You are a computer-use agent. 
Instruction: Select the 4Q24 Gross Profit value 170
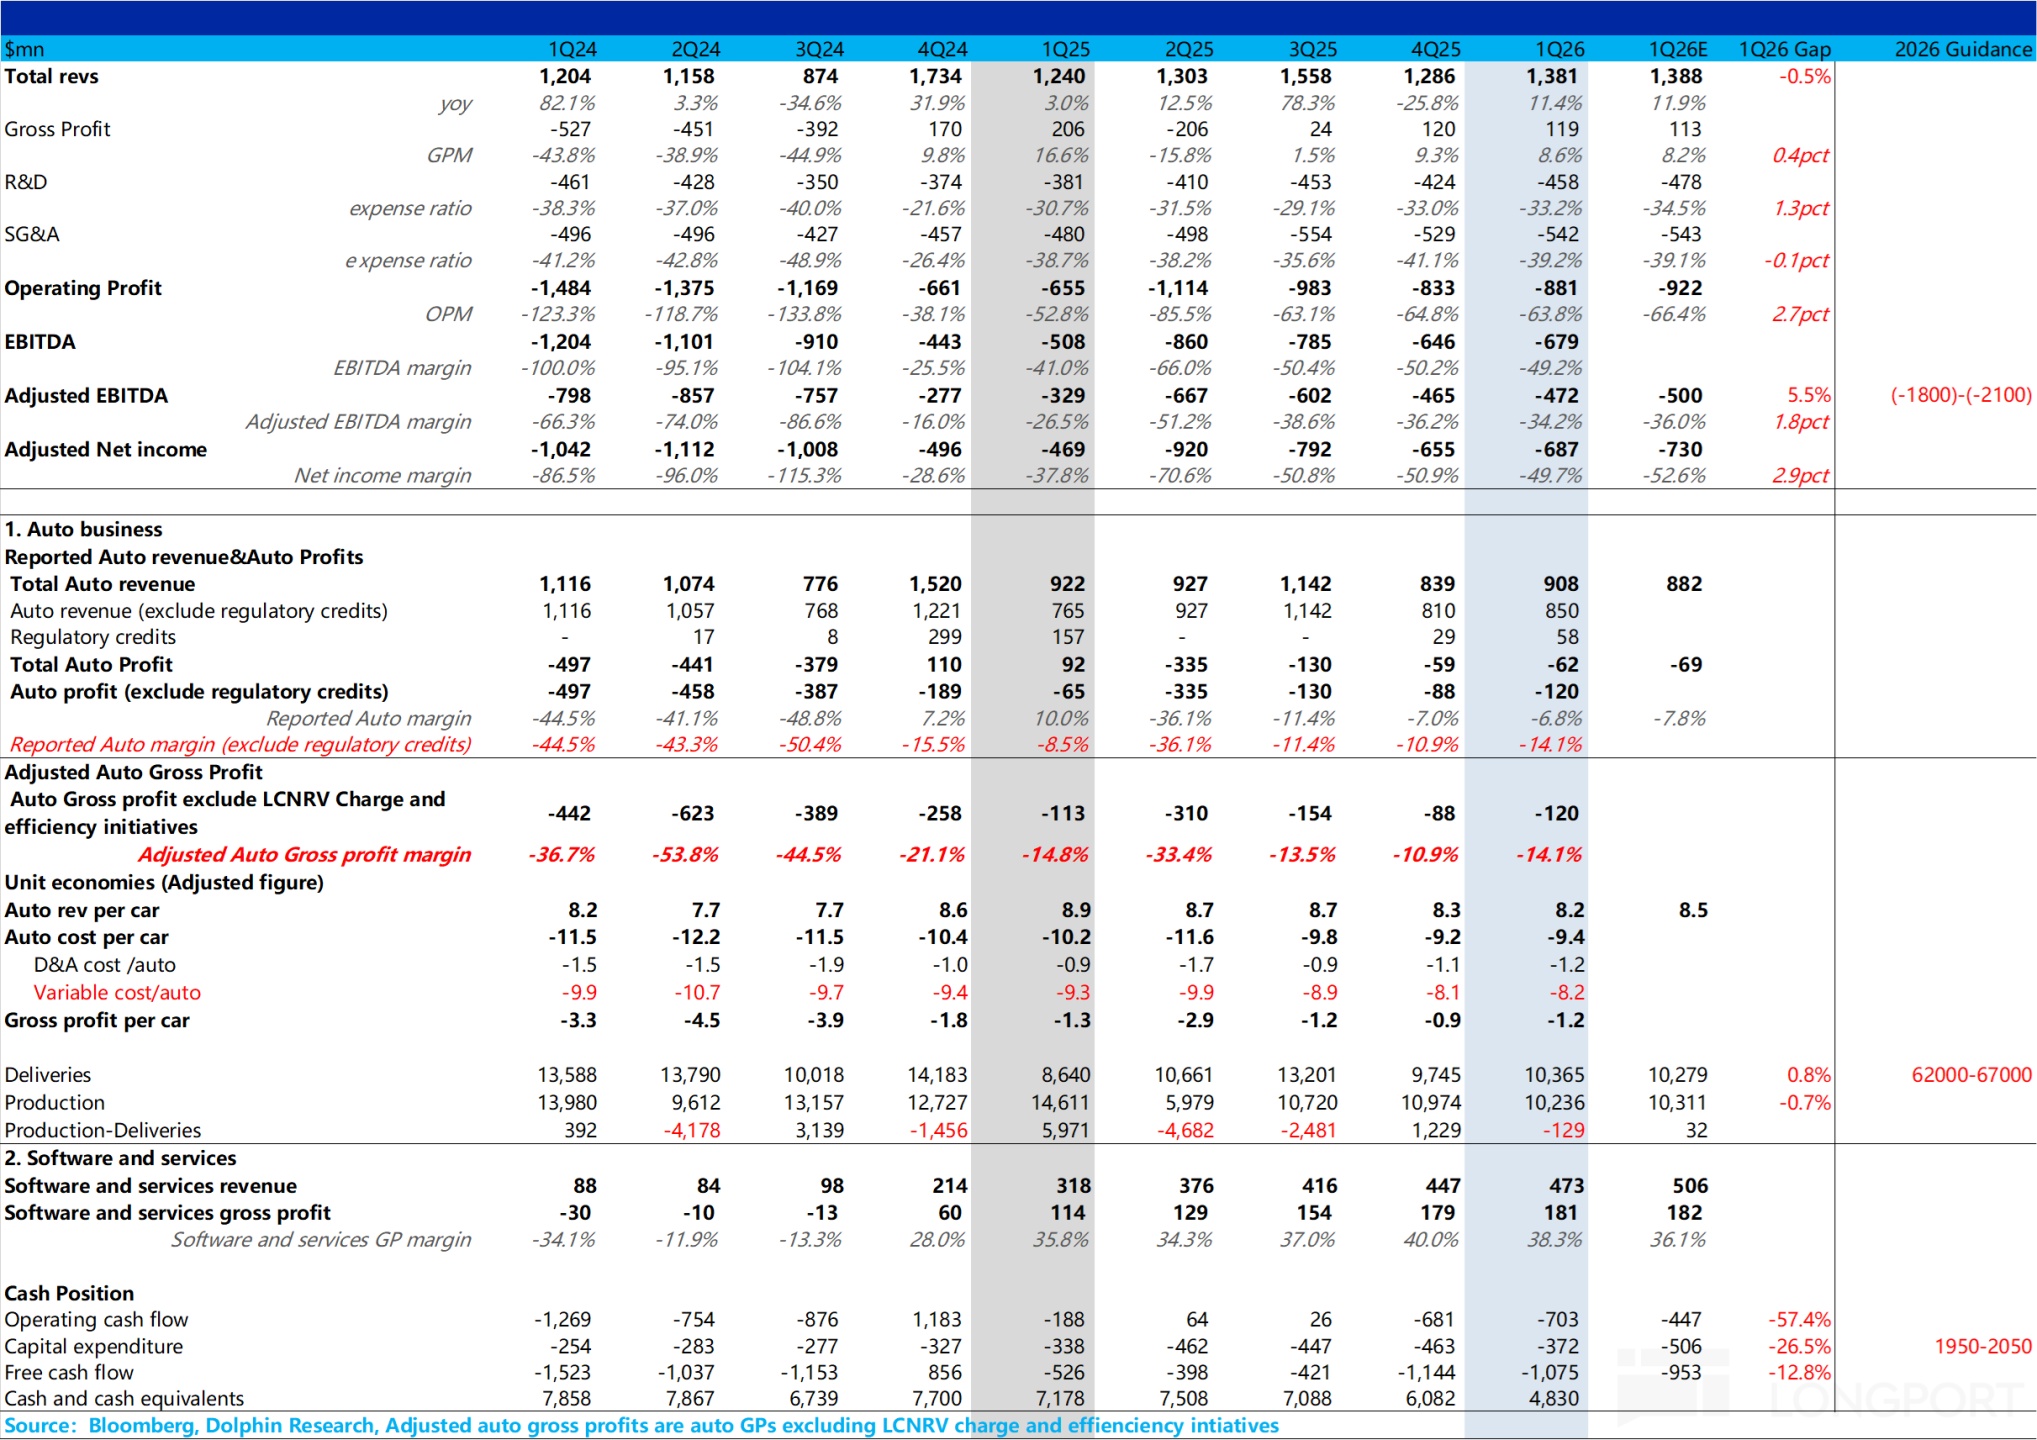click(x=945, y=129)
